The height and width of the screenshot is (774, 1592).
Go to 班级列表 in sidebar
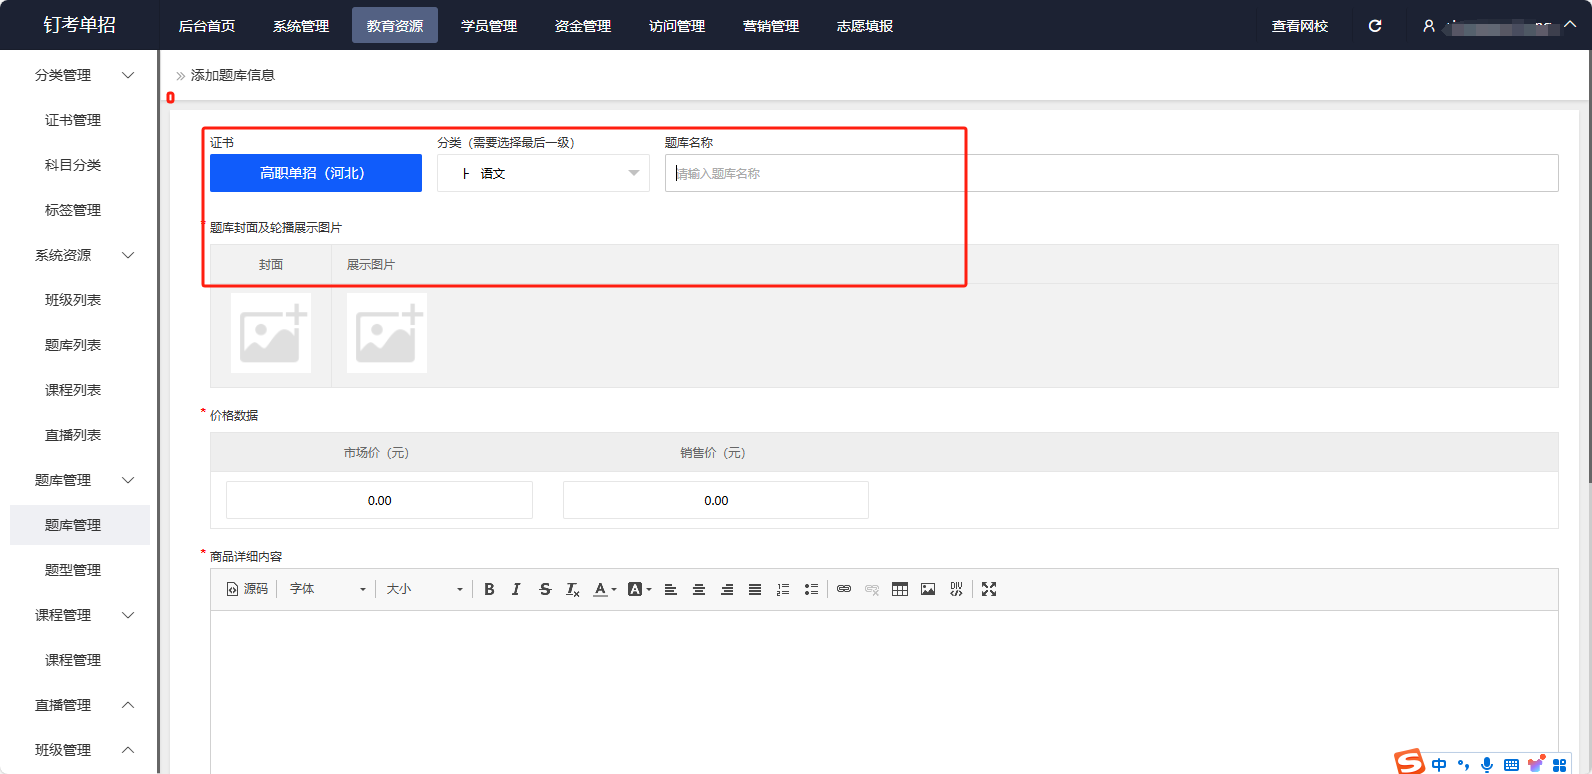tap(73, 300)
